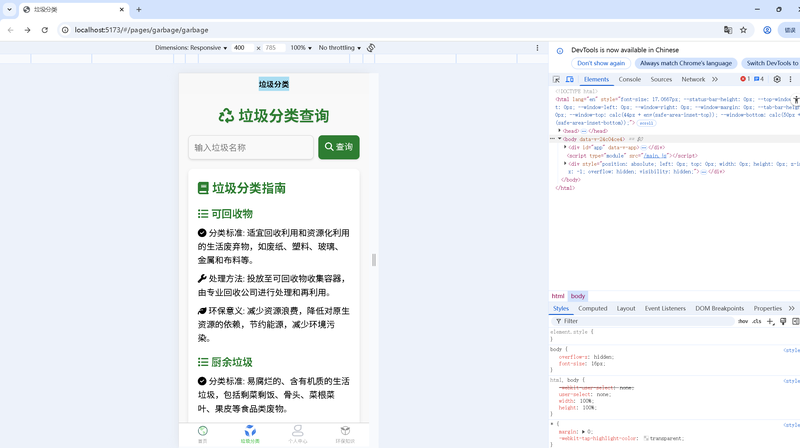Click the DevTools info notification icon

click(560, 51)
